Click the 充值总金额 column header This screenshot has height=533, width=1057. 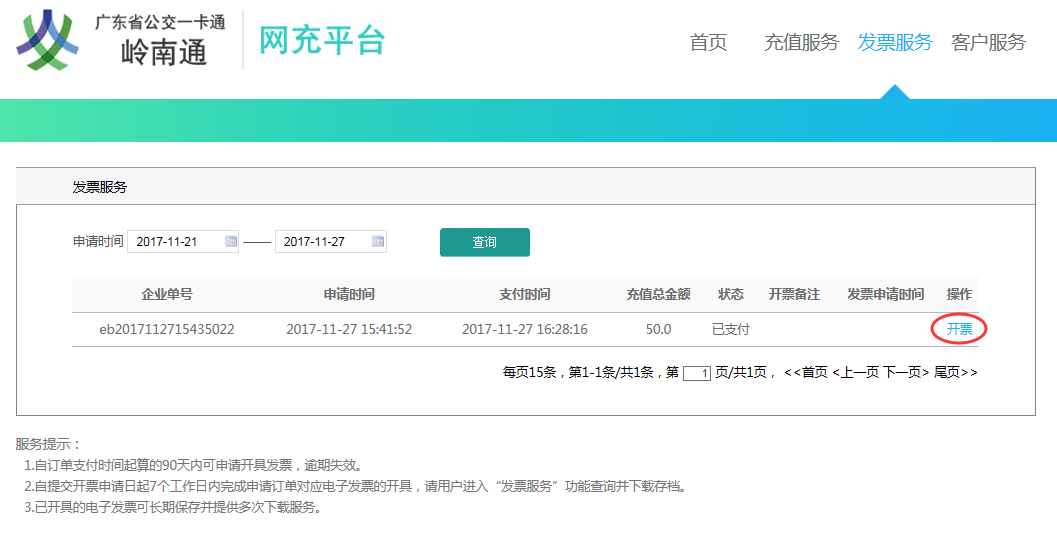point(658,294)
